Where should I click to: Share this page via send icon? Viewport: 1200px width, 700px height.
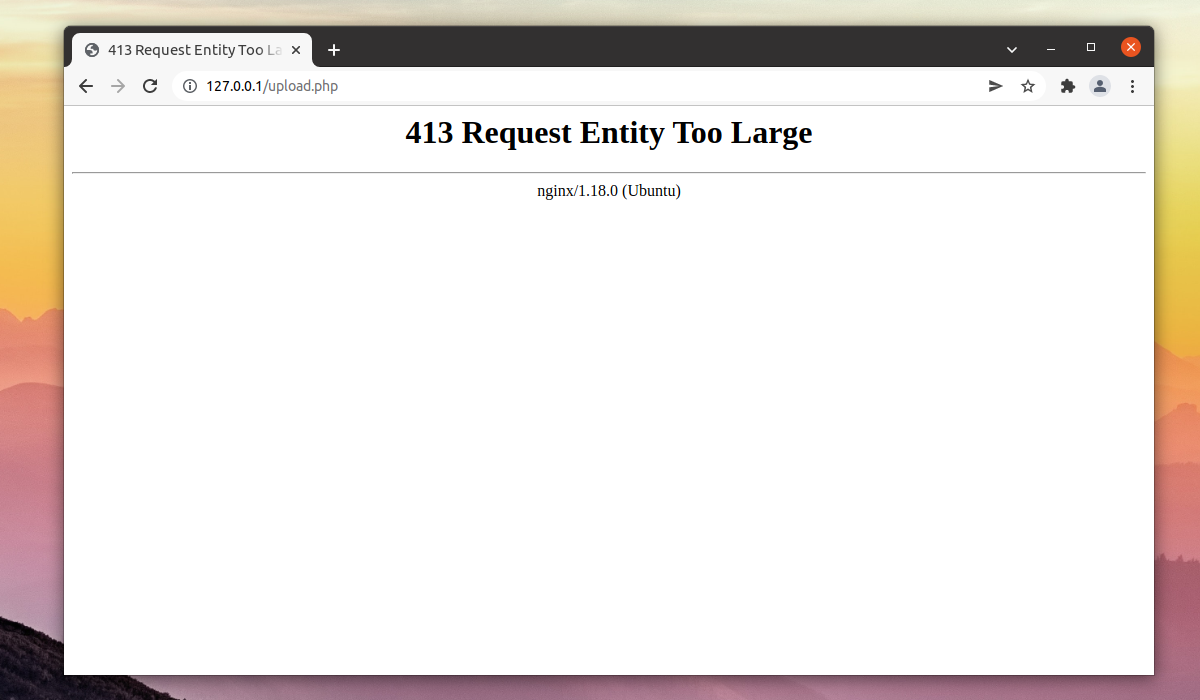(x=996, y=86)
